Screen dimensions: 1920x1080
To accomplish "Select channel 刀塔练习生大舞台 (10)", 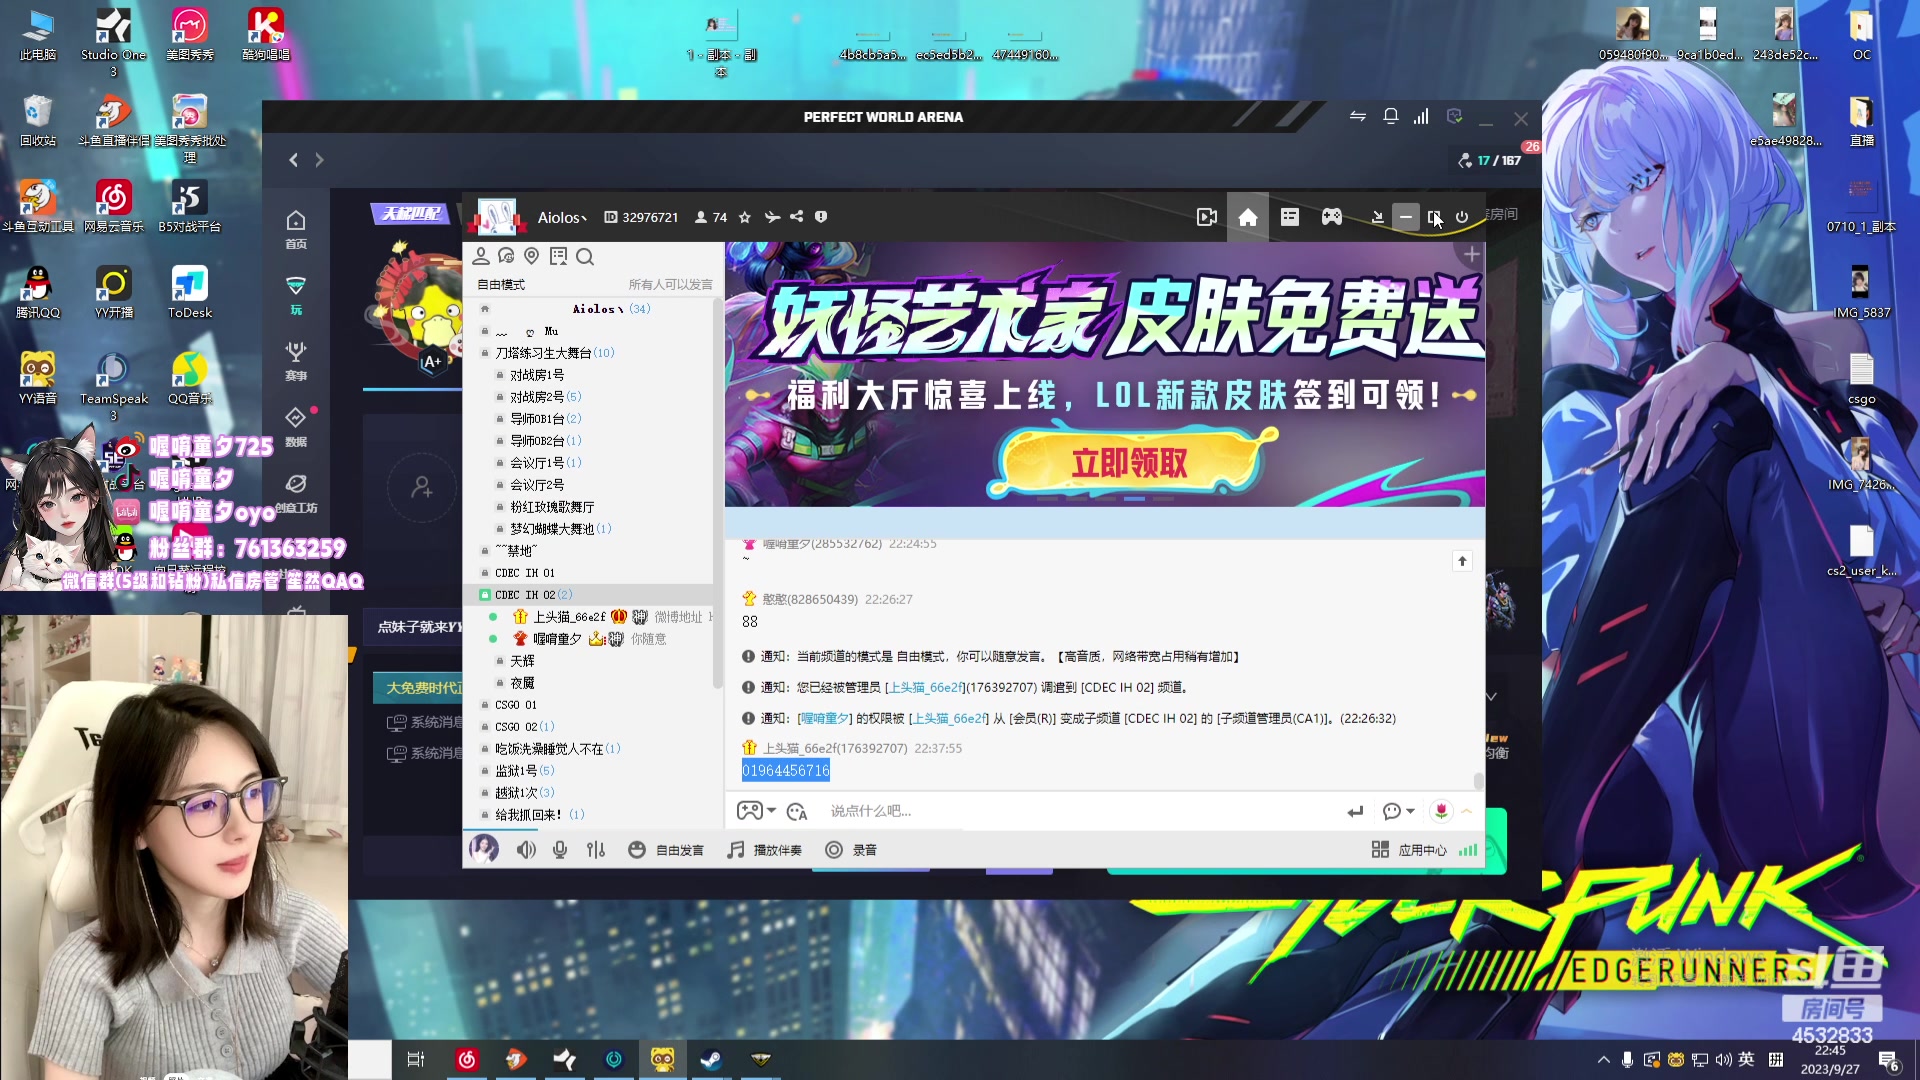I will point(554,353).
